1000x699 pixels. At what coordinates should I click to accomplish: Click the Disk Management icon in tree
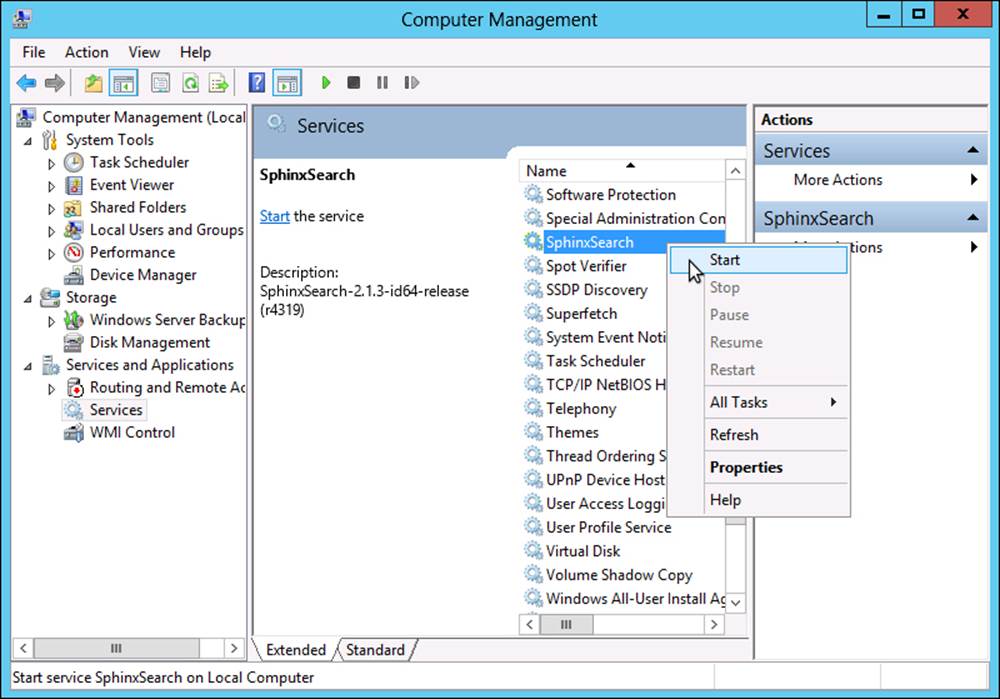click(73, 342)
